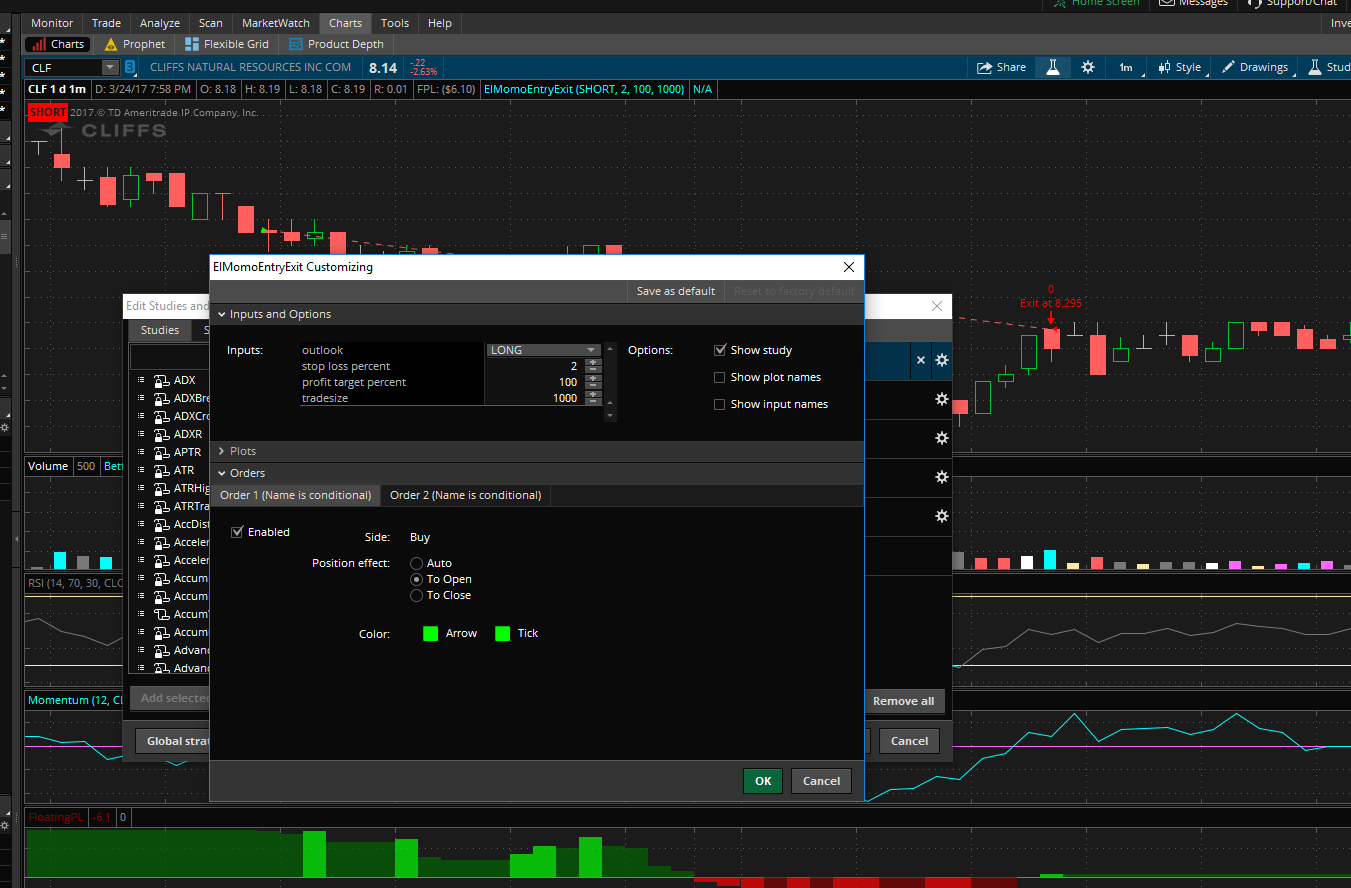Increase profit target percent stepper
Image resolution: width=1351 pixels, height=888 pixels.
(594, 378)
